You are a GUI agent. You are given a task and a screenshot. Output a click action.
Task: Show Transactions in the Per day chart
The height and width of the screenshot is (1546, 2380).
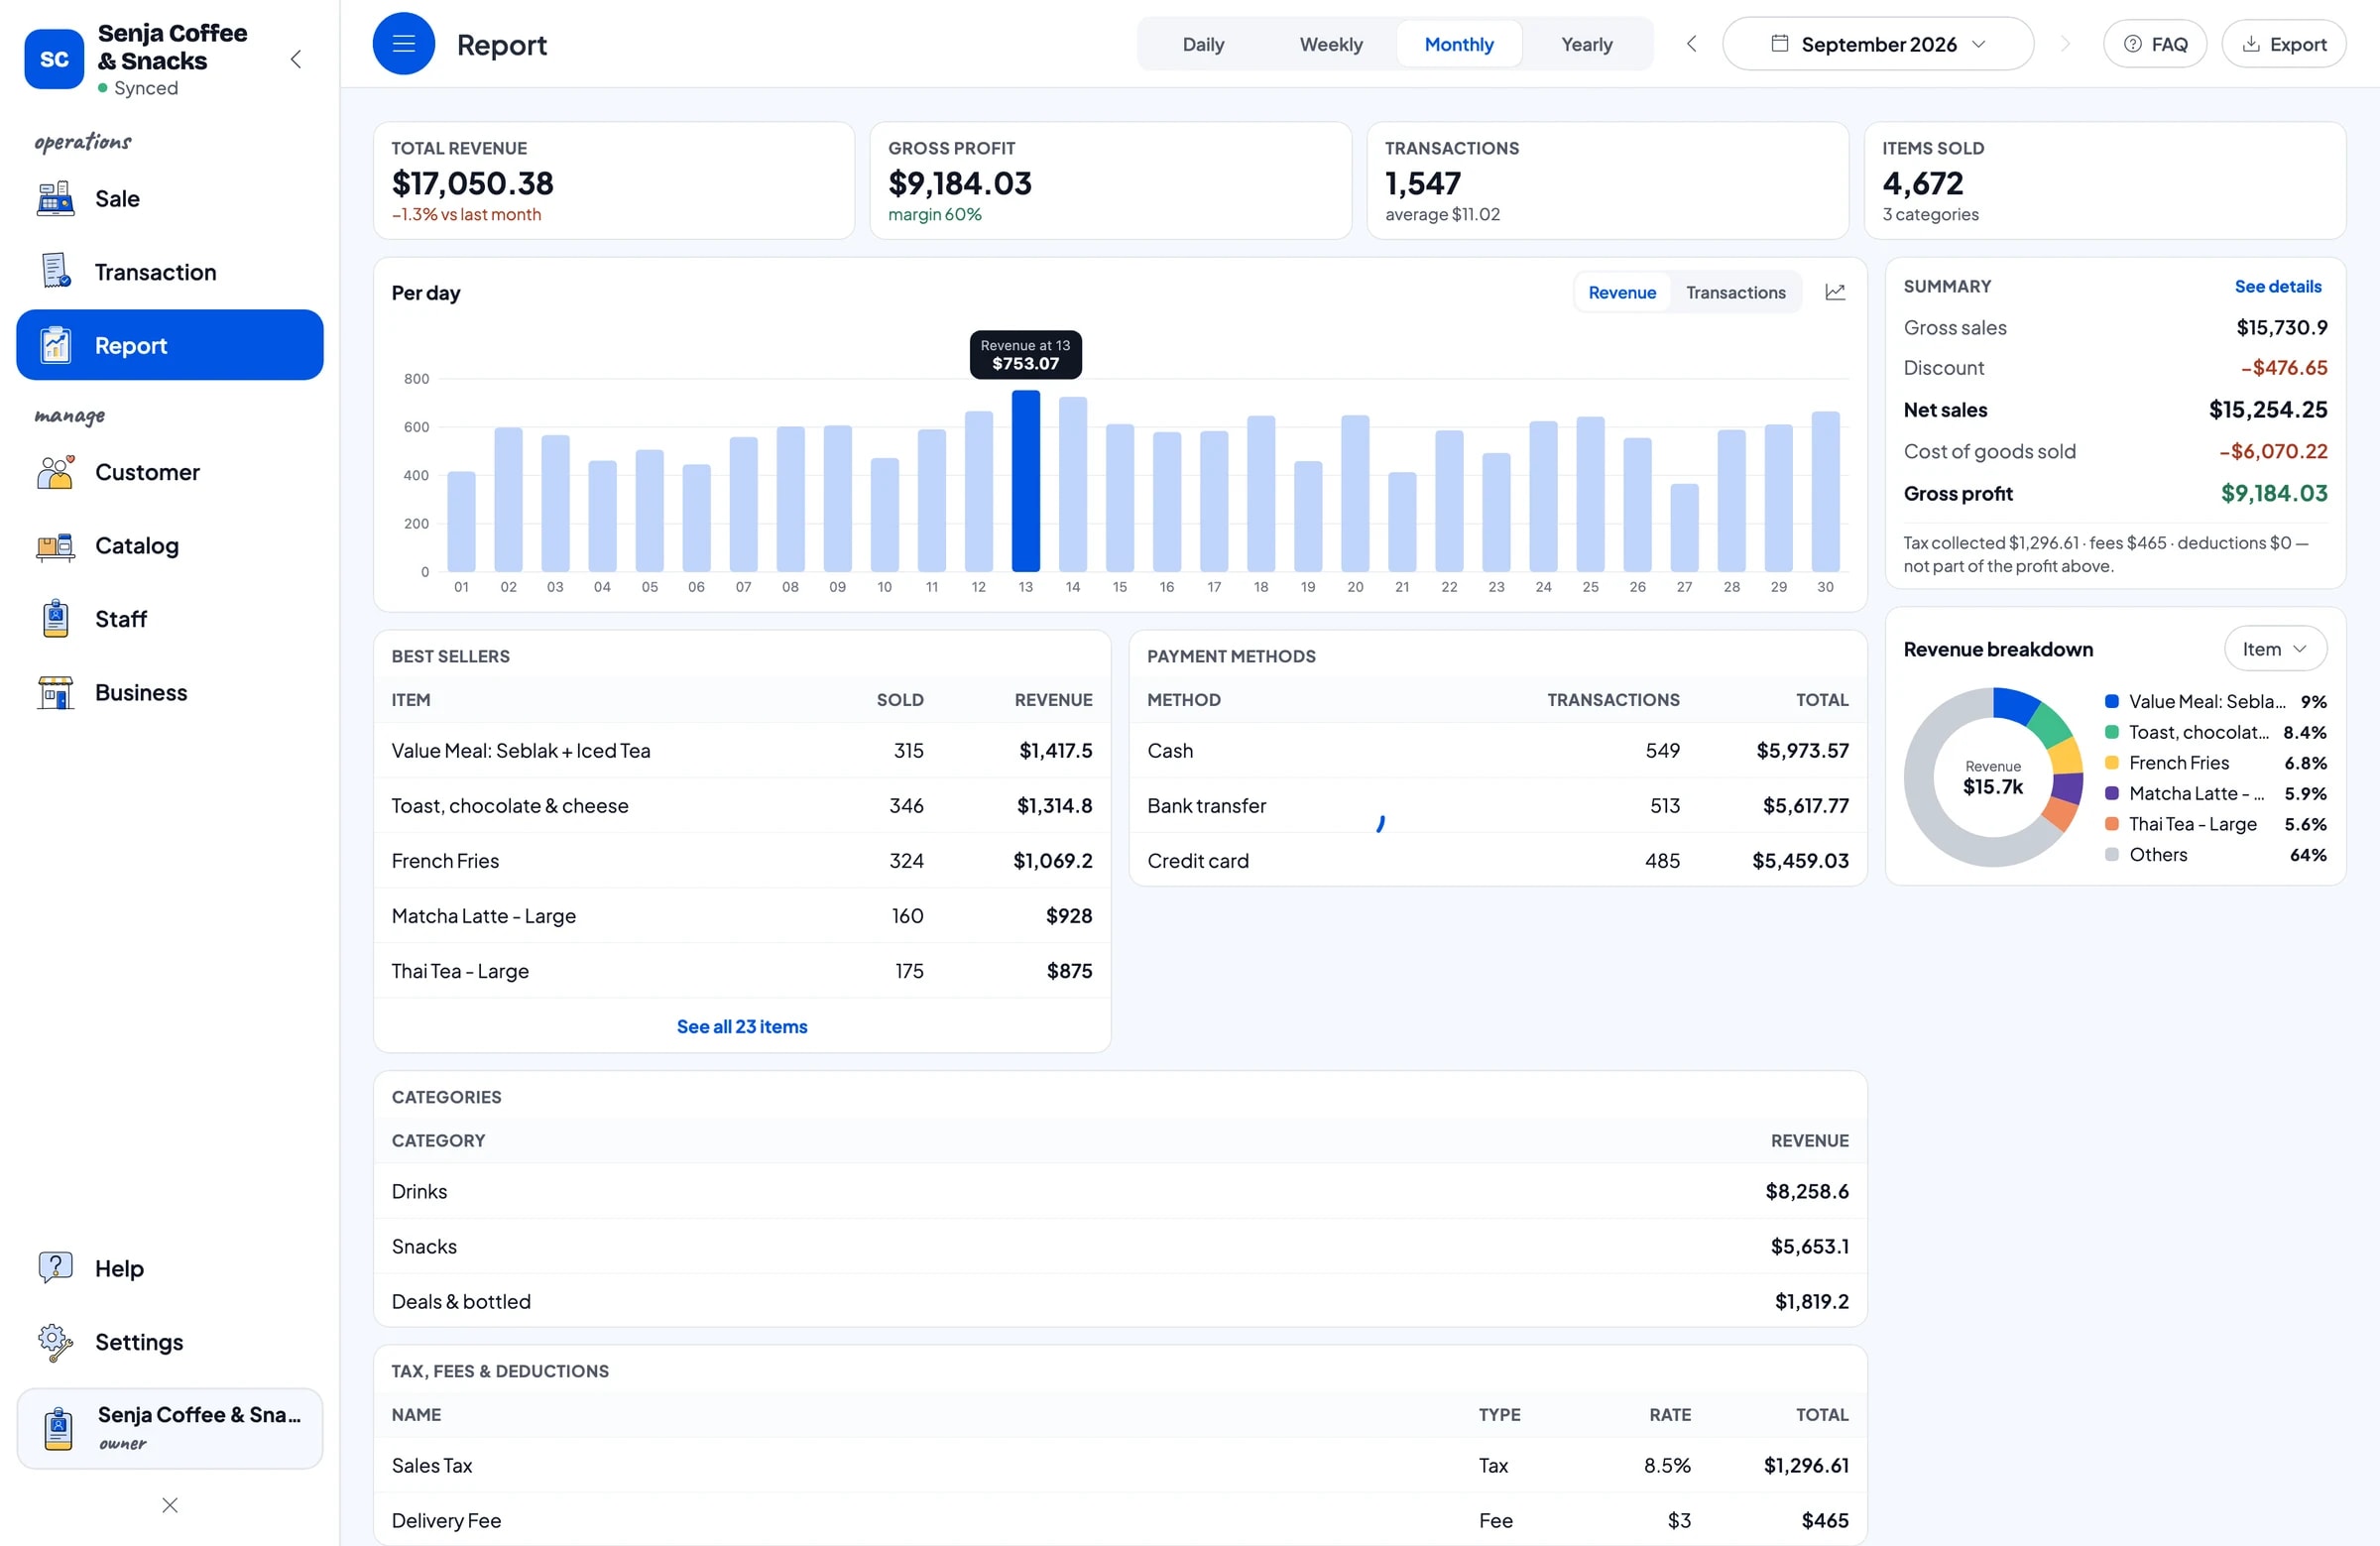click(1735, 292)
